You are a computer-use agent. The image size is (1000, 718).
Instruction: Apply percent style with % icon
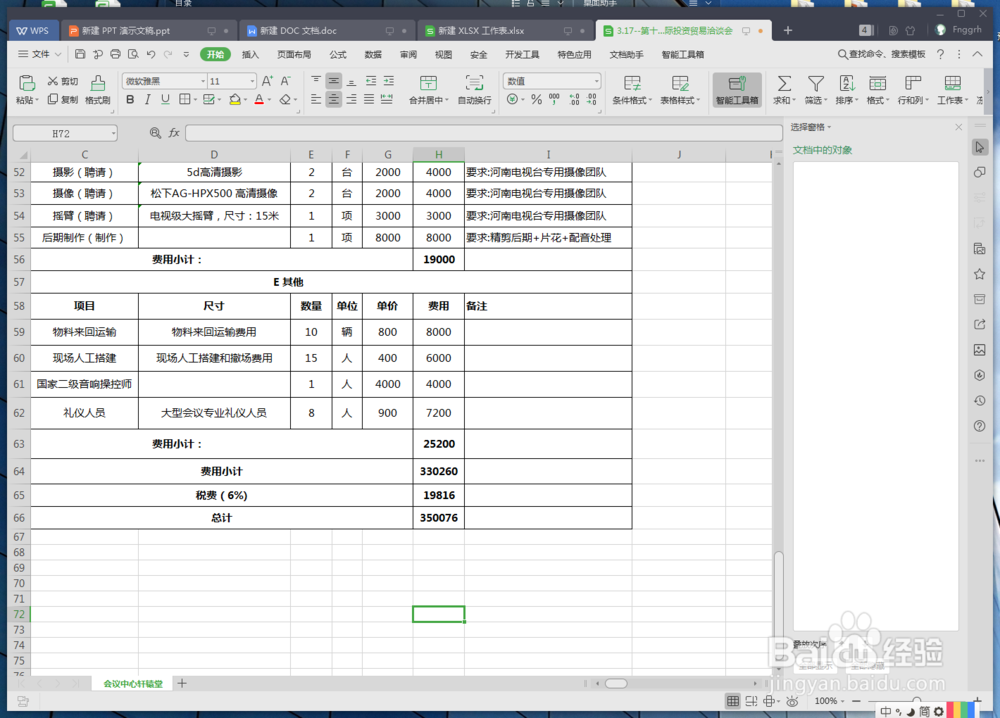tap(536, 99)
